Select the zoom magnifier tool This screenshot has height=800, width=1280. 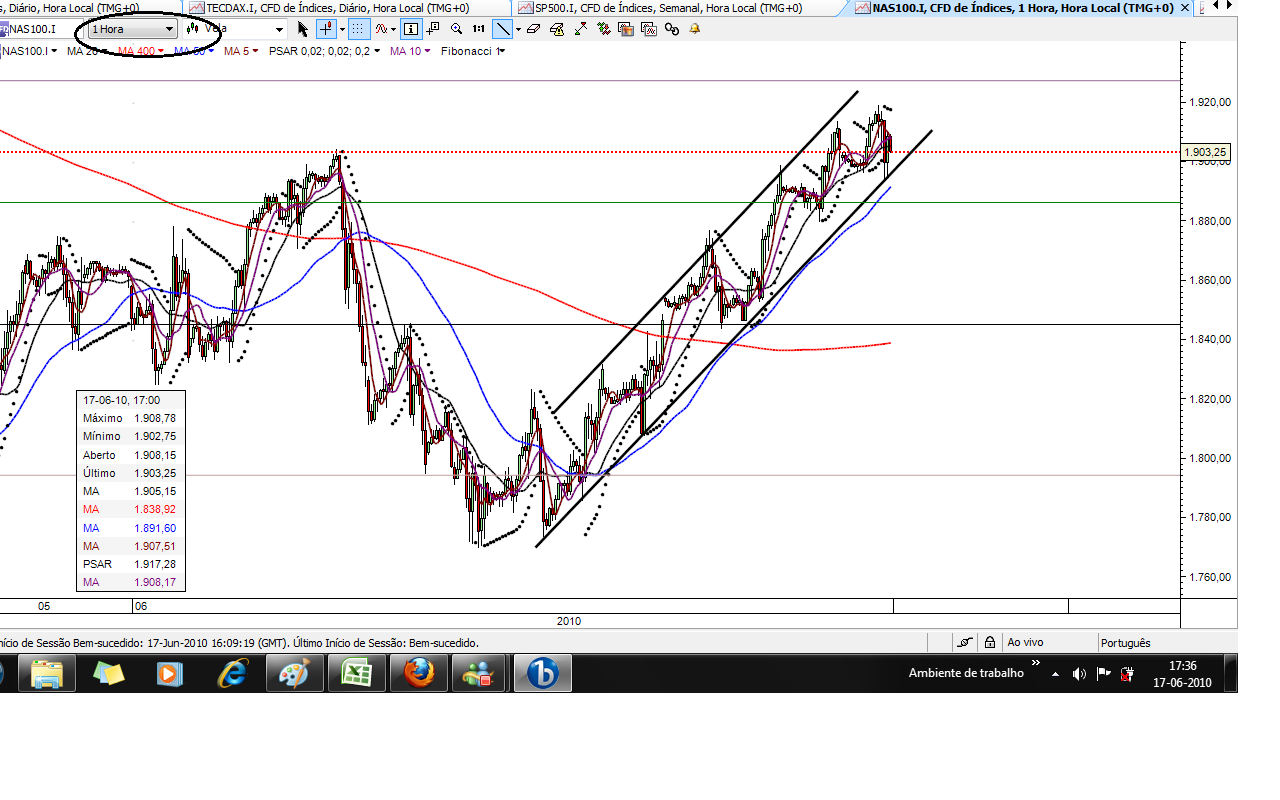[457, 29]
